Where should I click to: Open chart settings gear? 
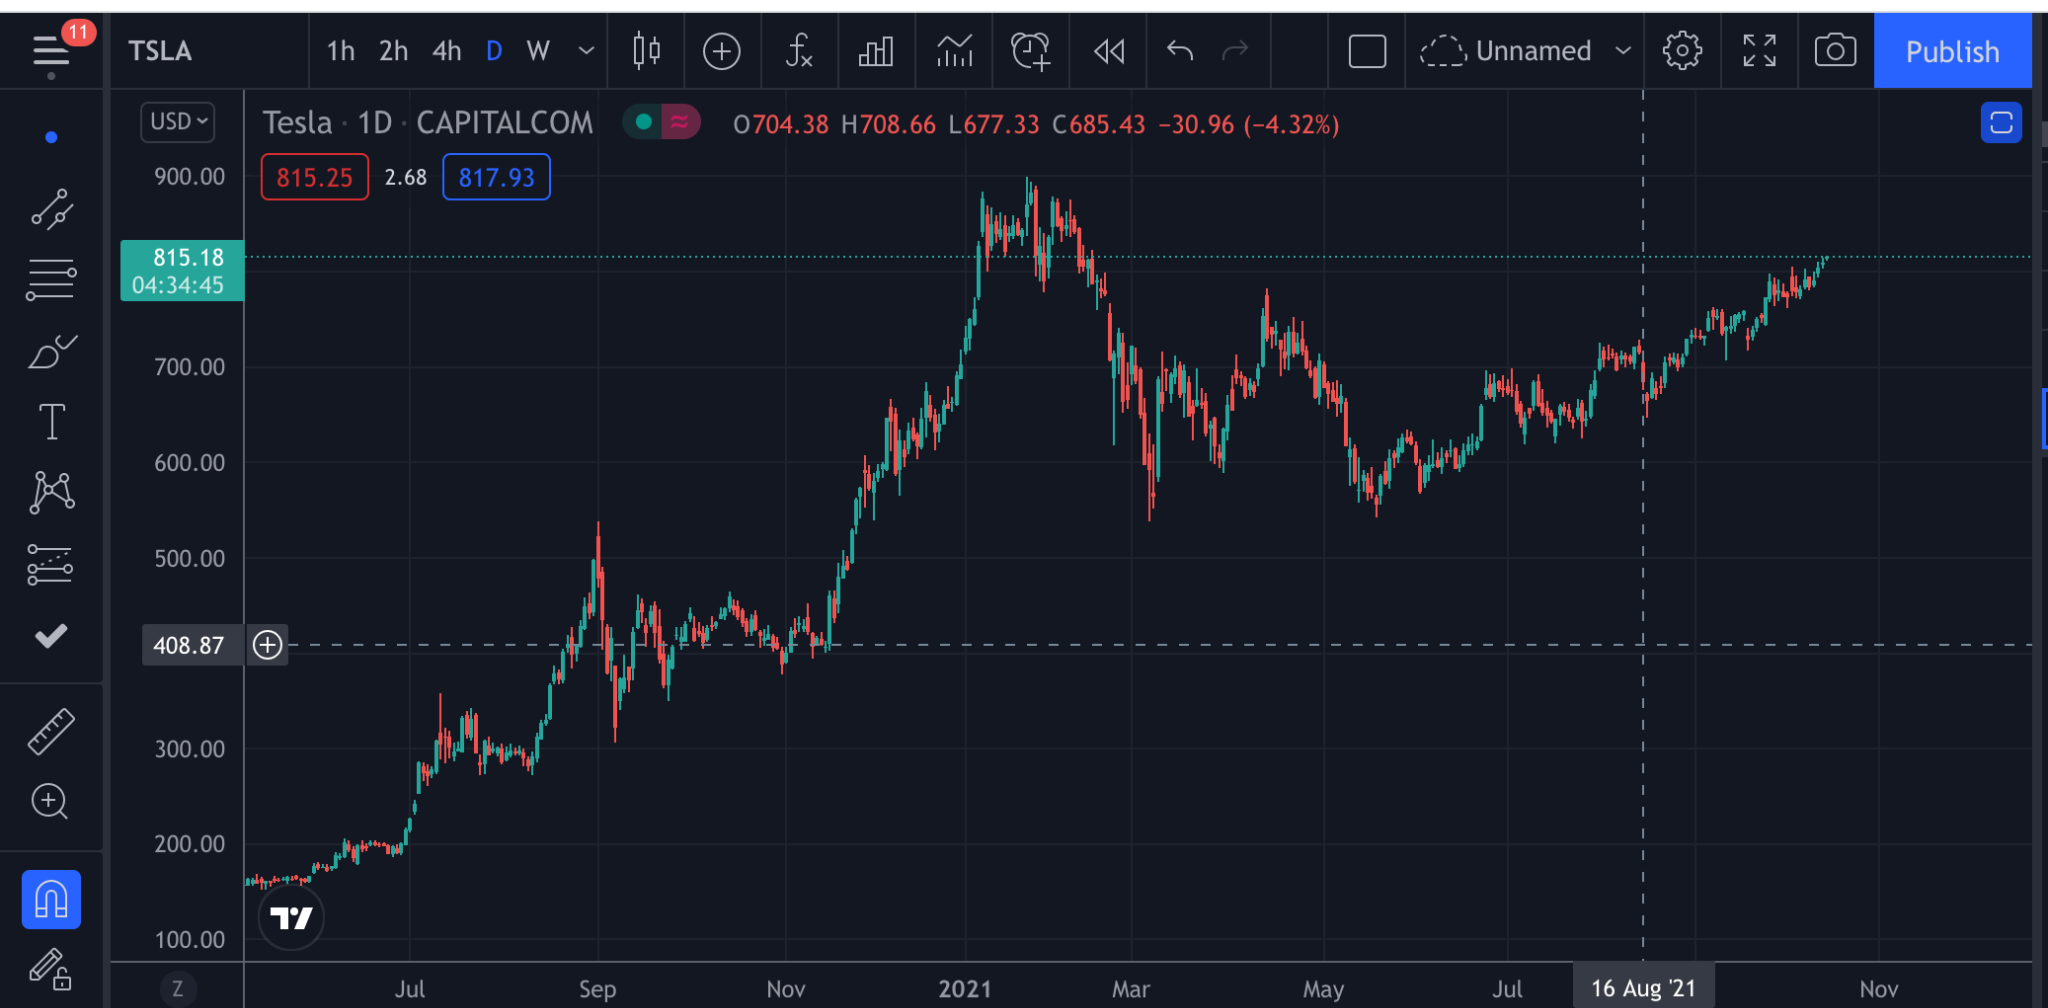click(x=1682, y=51)
